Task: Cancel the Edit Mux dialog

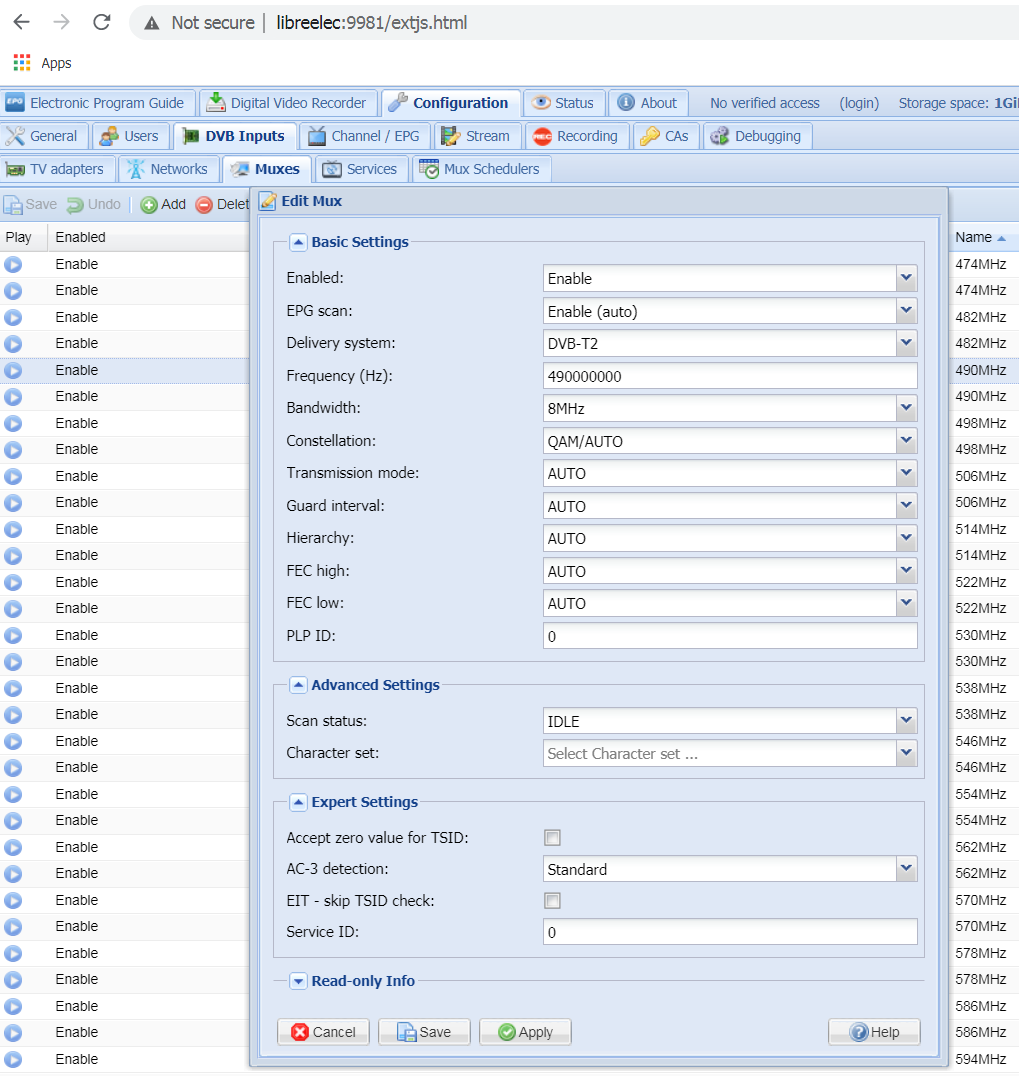Action: pos(323,1032)
